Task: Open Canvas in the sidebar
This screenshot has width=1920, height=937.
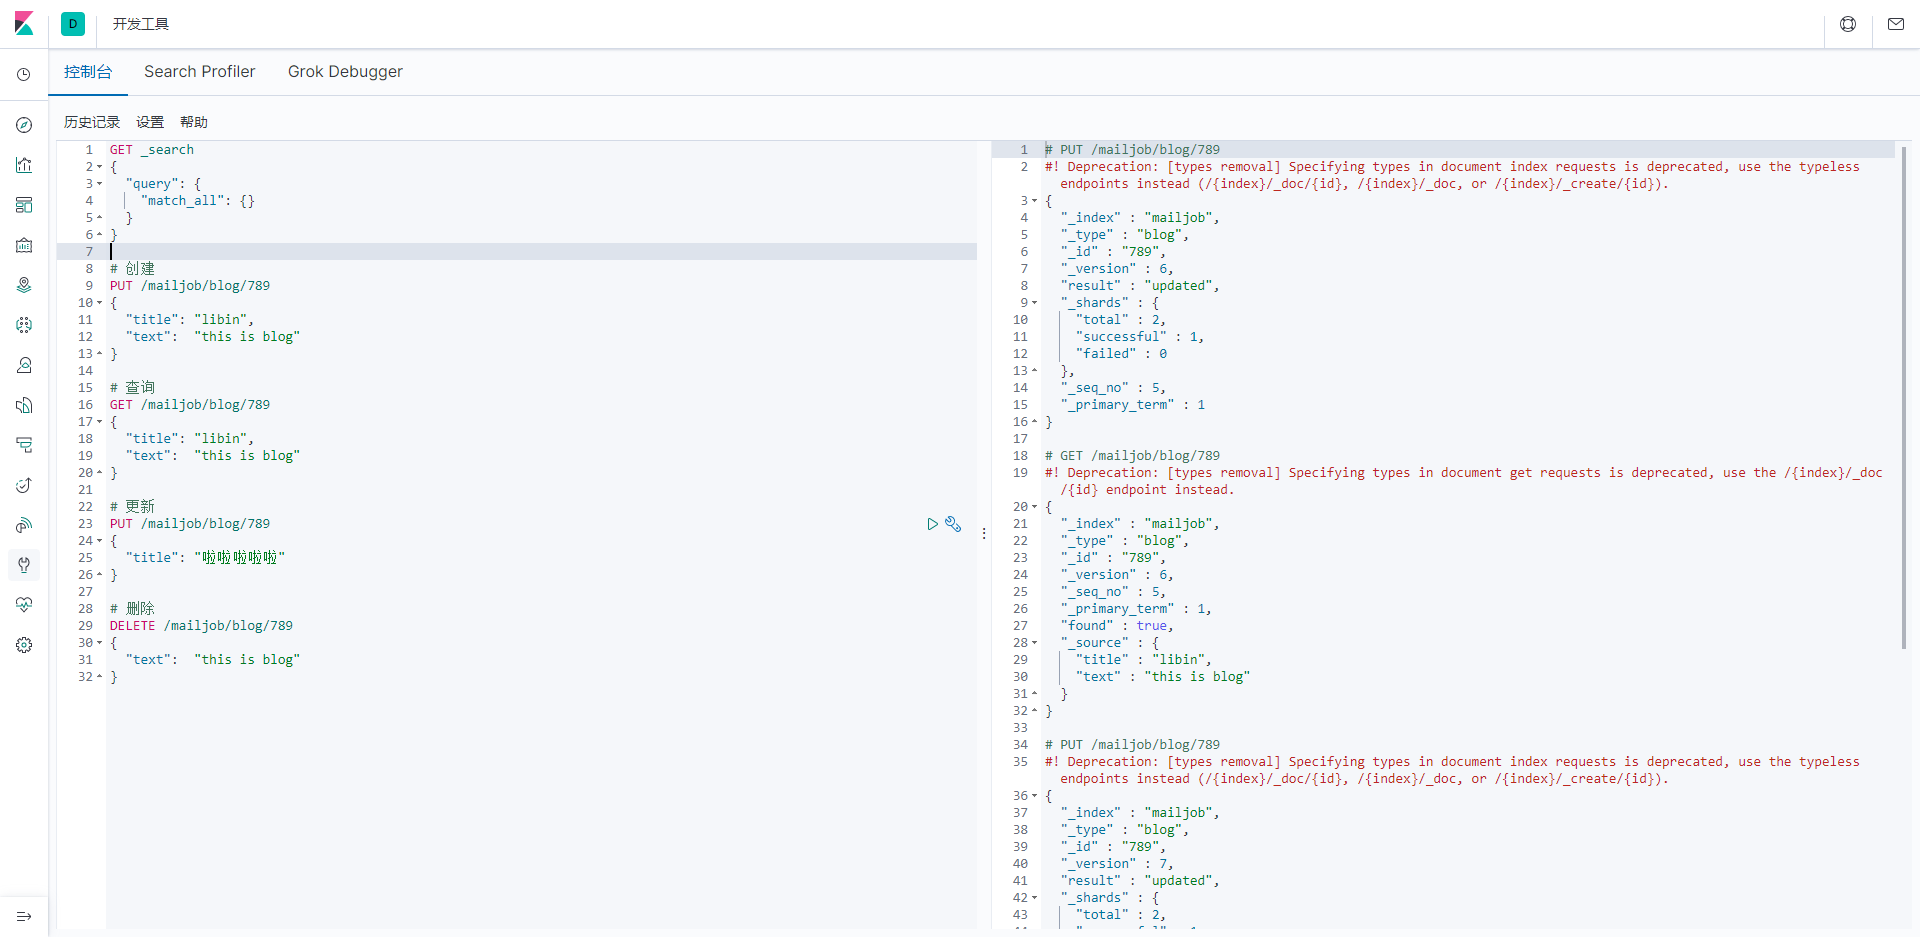Action: [x=24, y=245]
